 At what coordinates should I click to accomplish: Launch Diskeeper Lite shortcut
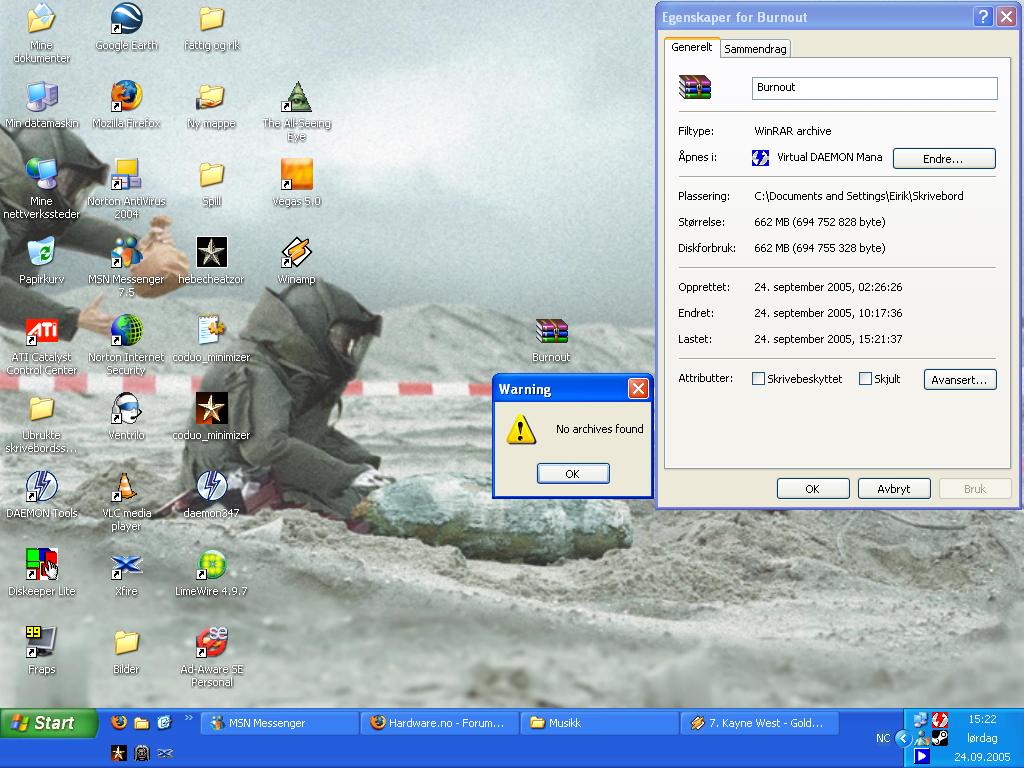(41, 572)
